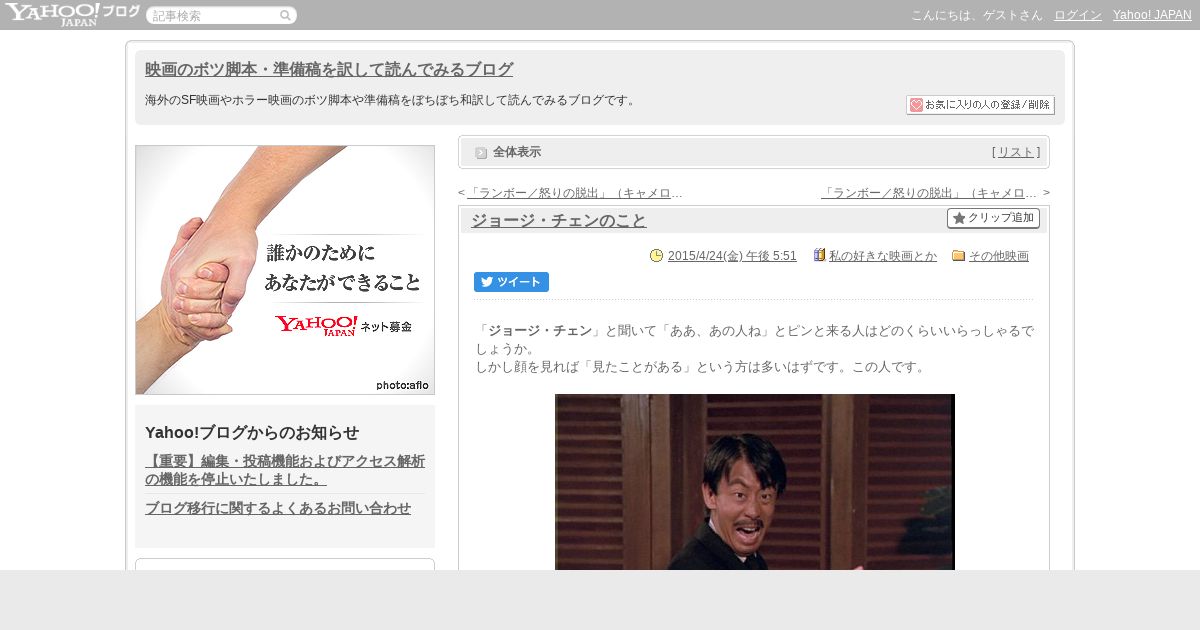Screen dimensions: 1200x630
Task: Click the folder icon beside その他映画
Action: [x=959, y=255]
